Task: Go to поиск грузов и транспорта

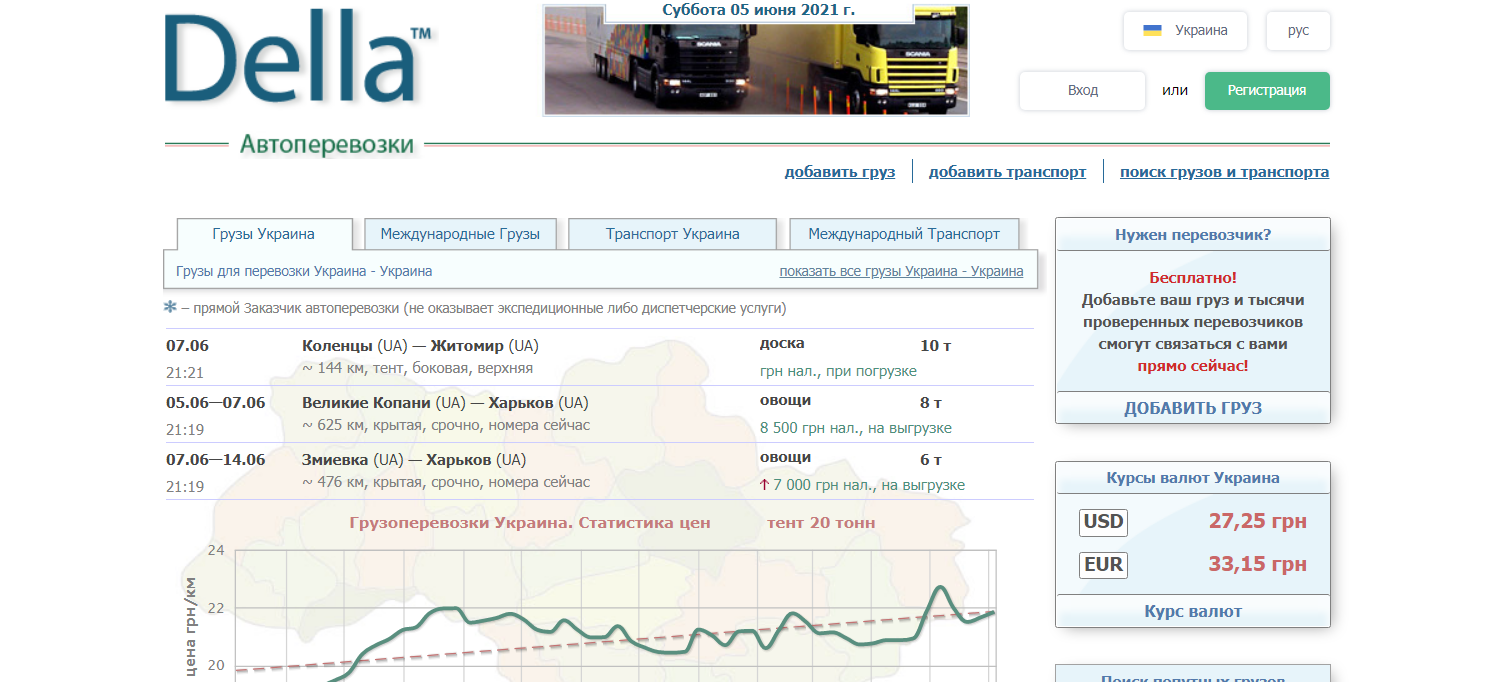Action: (1224, 172)
